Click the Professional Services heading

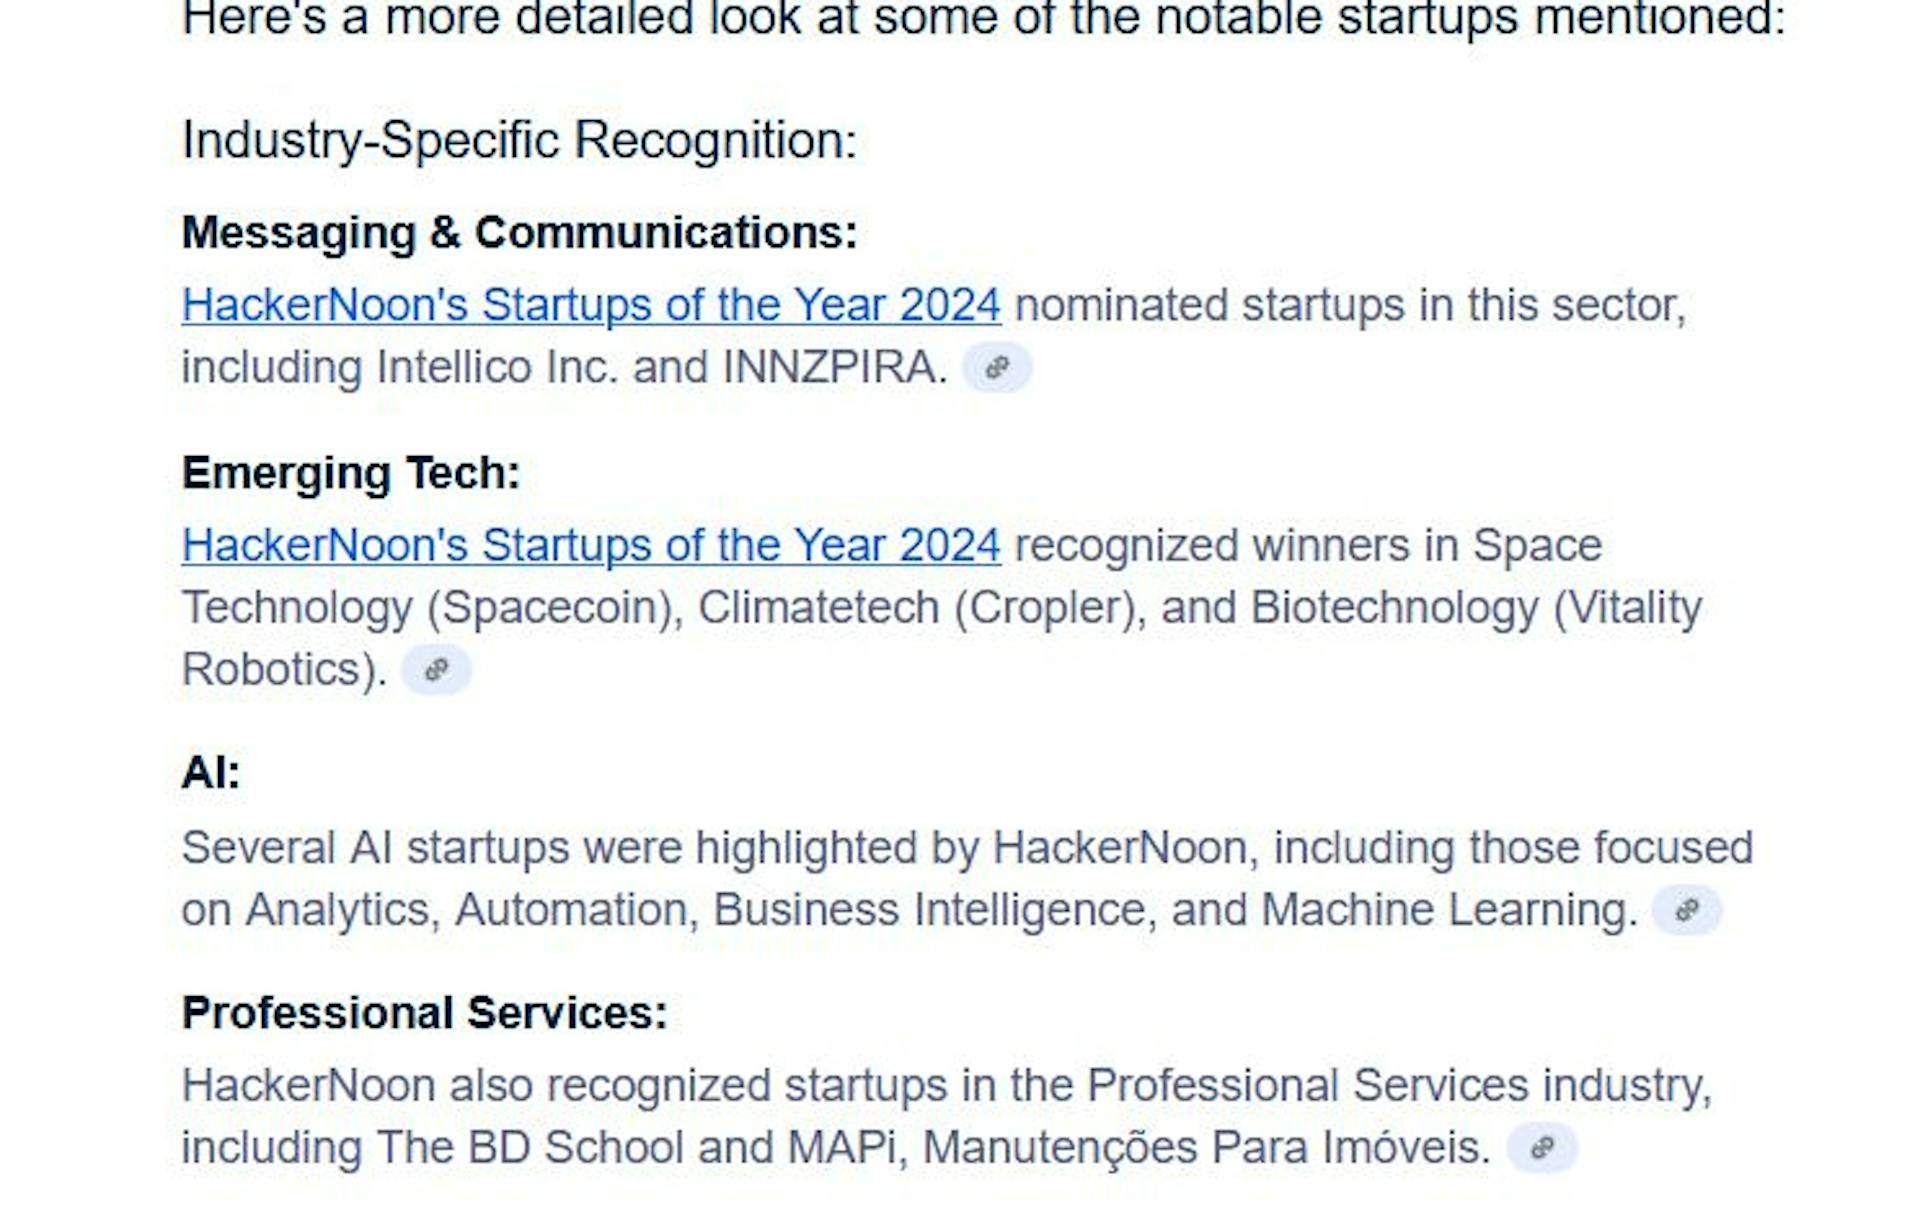(x=424, y=1013)
